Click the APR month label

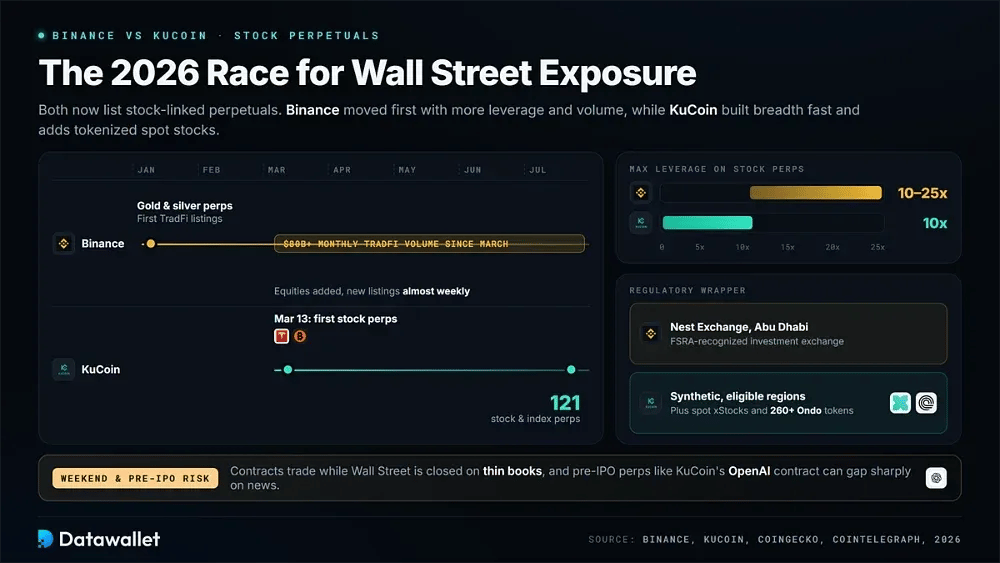tap(342, 170)
